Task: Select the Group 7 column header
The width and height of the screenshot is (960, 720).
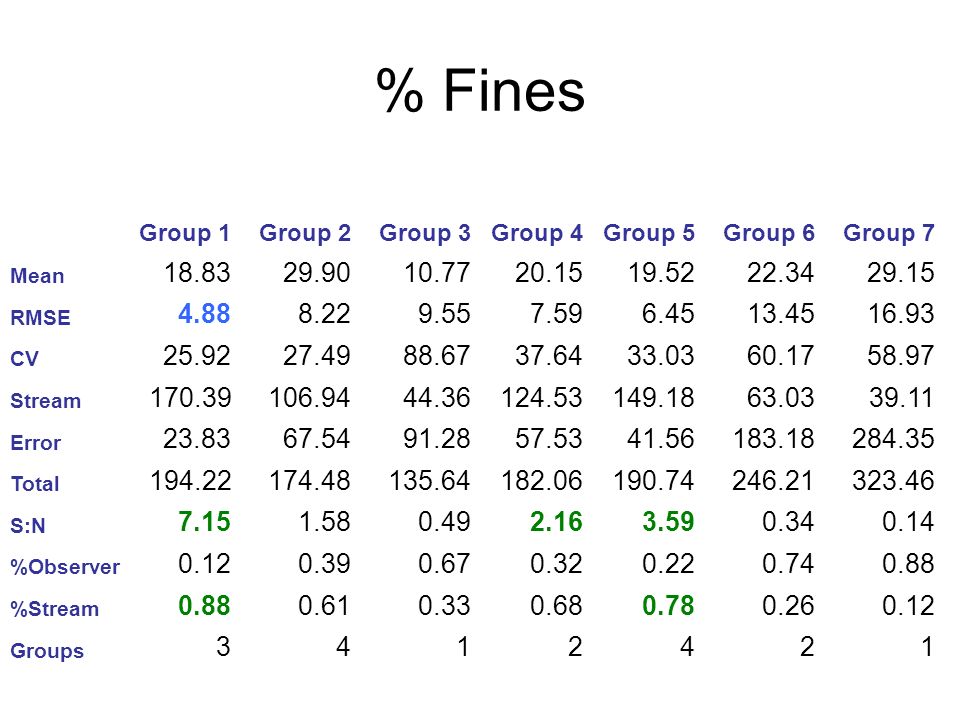Action: [889, 233]
